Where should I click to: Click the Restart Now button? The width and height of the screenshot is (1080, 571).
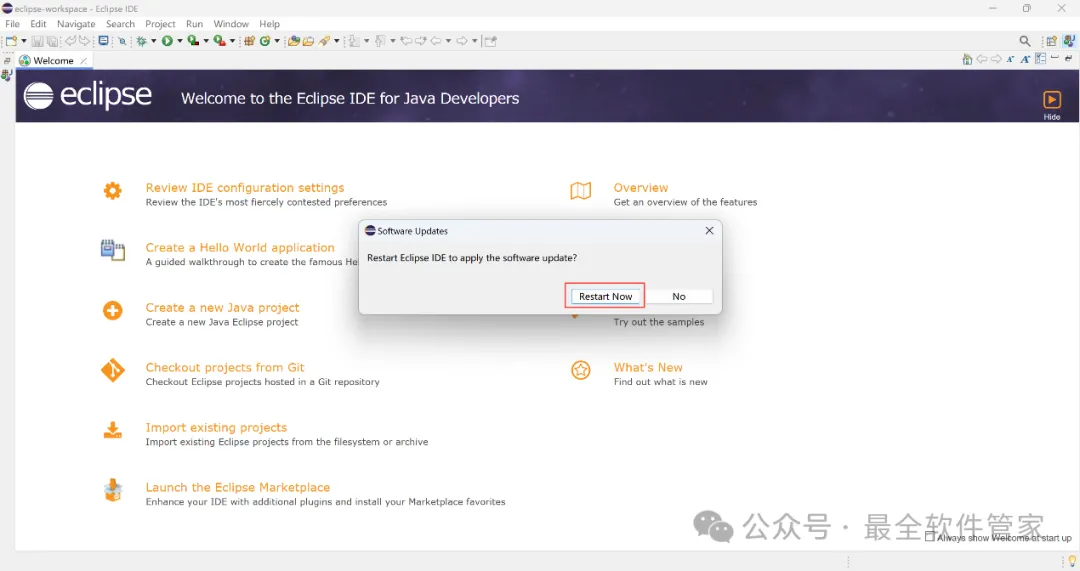(605, 296)
